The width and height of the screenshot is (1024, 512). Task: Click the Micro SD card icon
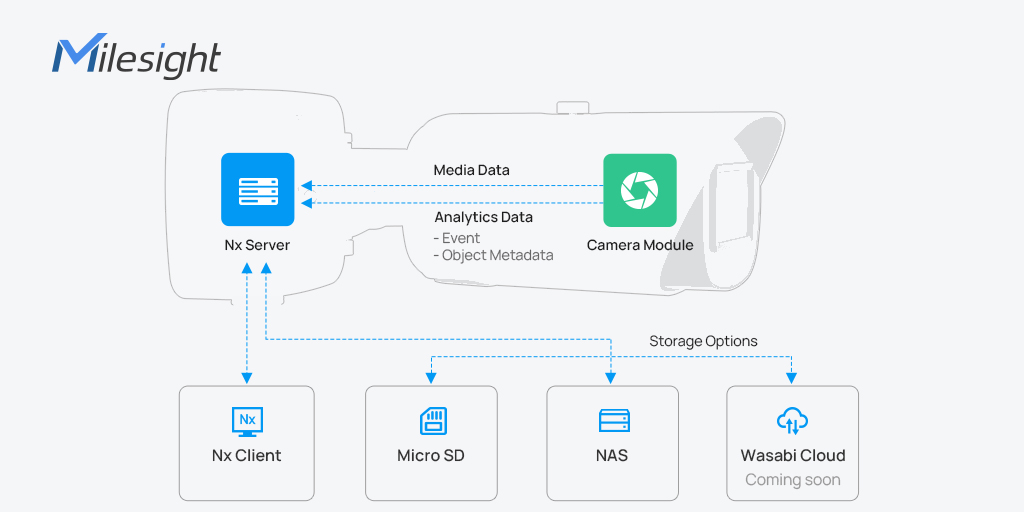(x=432, y=421)
